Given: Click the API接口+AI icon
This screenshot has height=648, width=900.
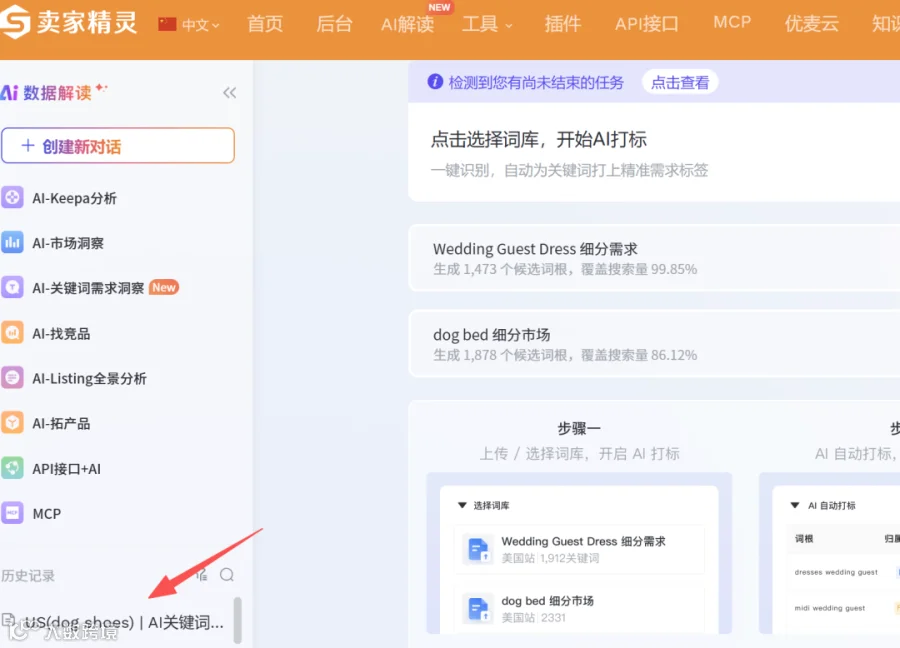Looking at the screenshot, I should click(12, 468).
